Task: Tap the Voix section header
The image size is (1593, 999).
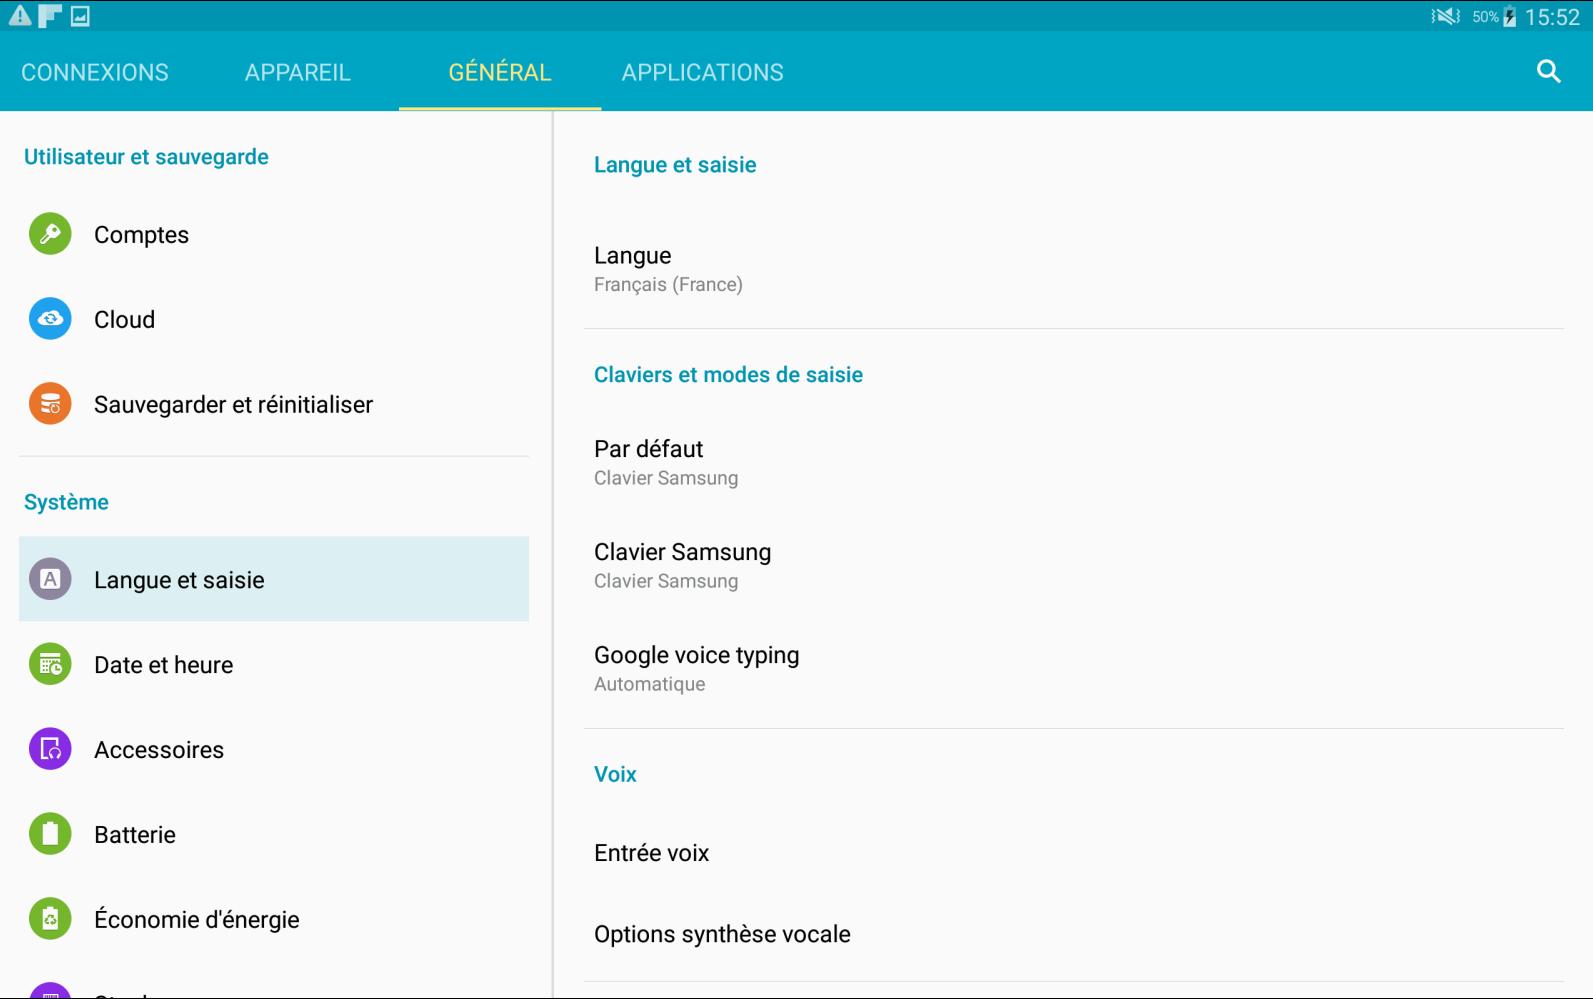Action: (x=615, y=774)
